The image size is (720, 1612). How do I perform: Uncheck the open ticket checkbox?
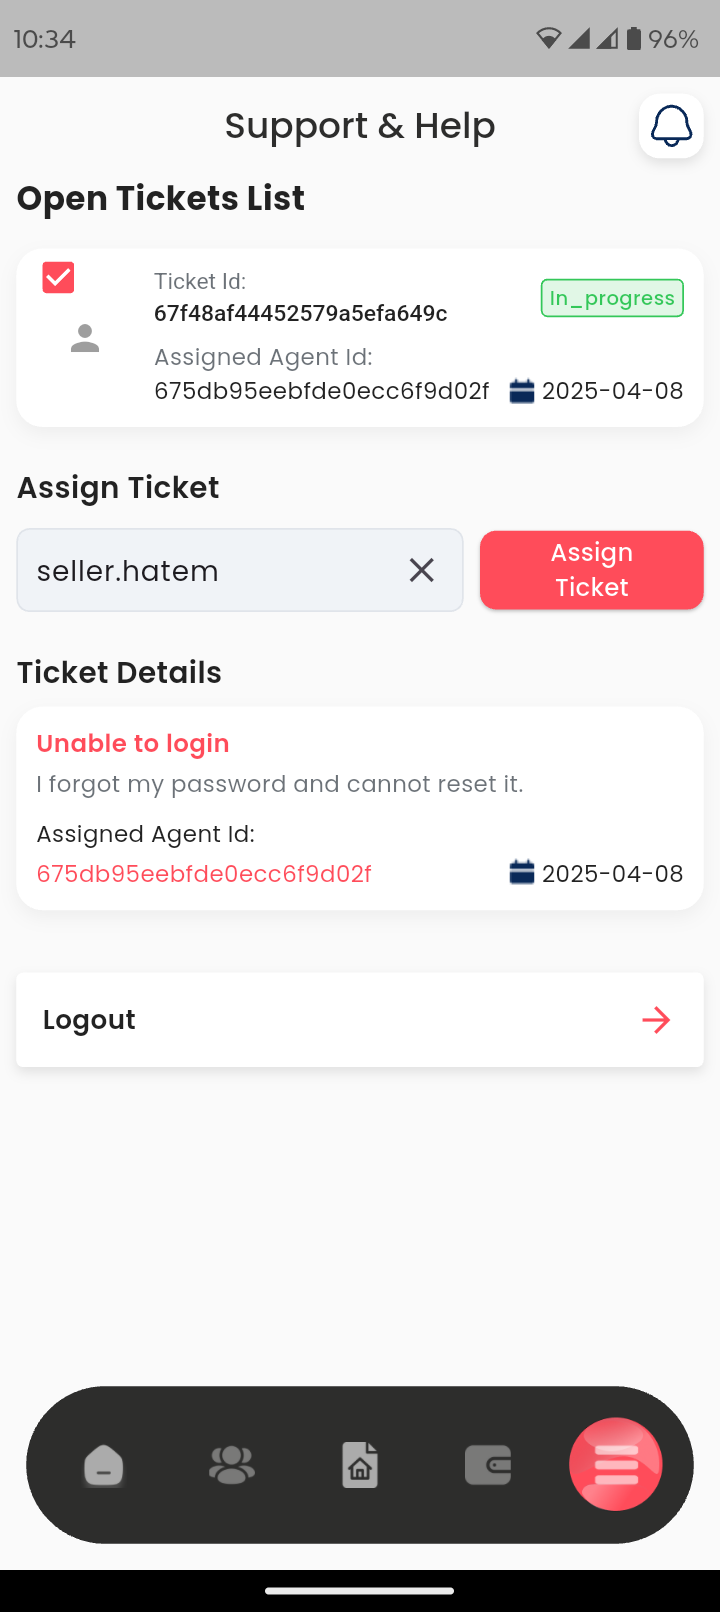tap(58, 277)
